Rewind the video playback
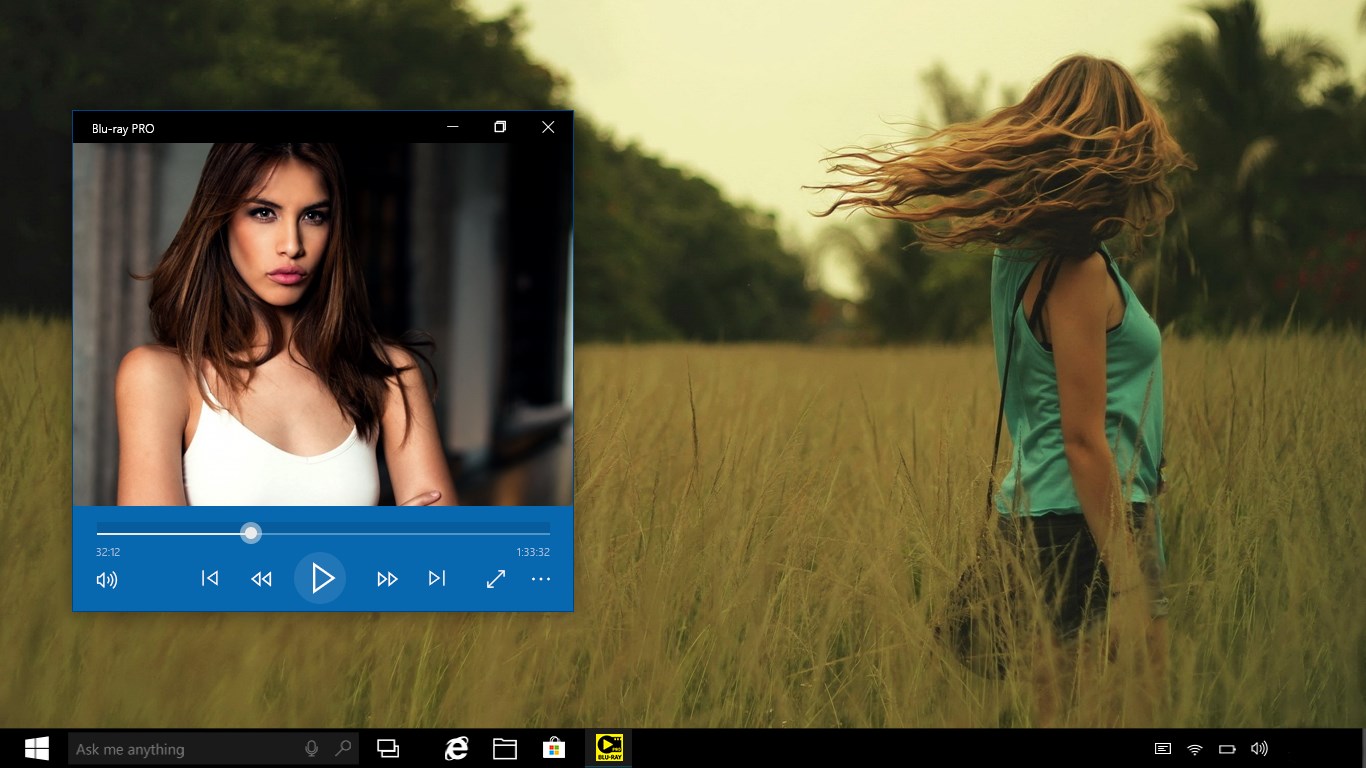Screen dimensions: 1366x768 (x=261, y=578)
